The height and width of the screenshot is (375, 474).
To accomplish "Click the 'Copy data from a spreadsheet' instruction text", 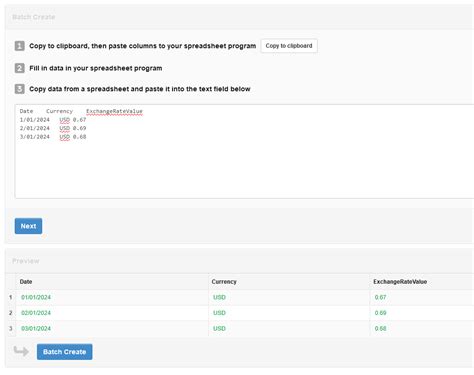I will [140, 89].
